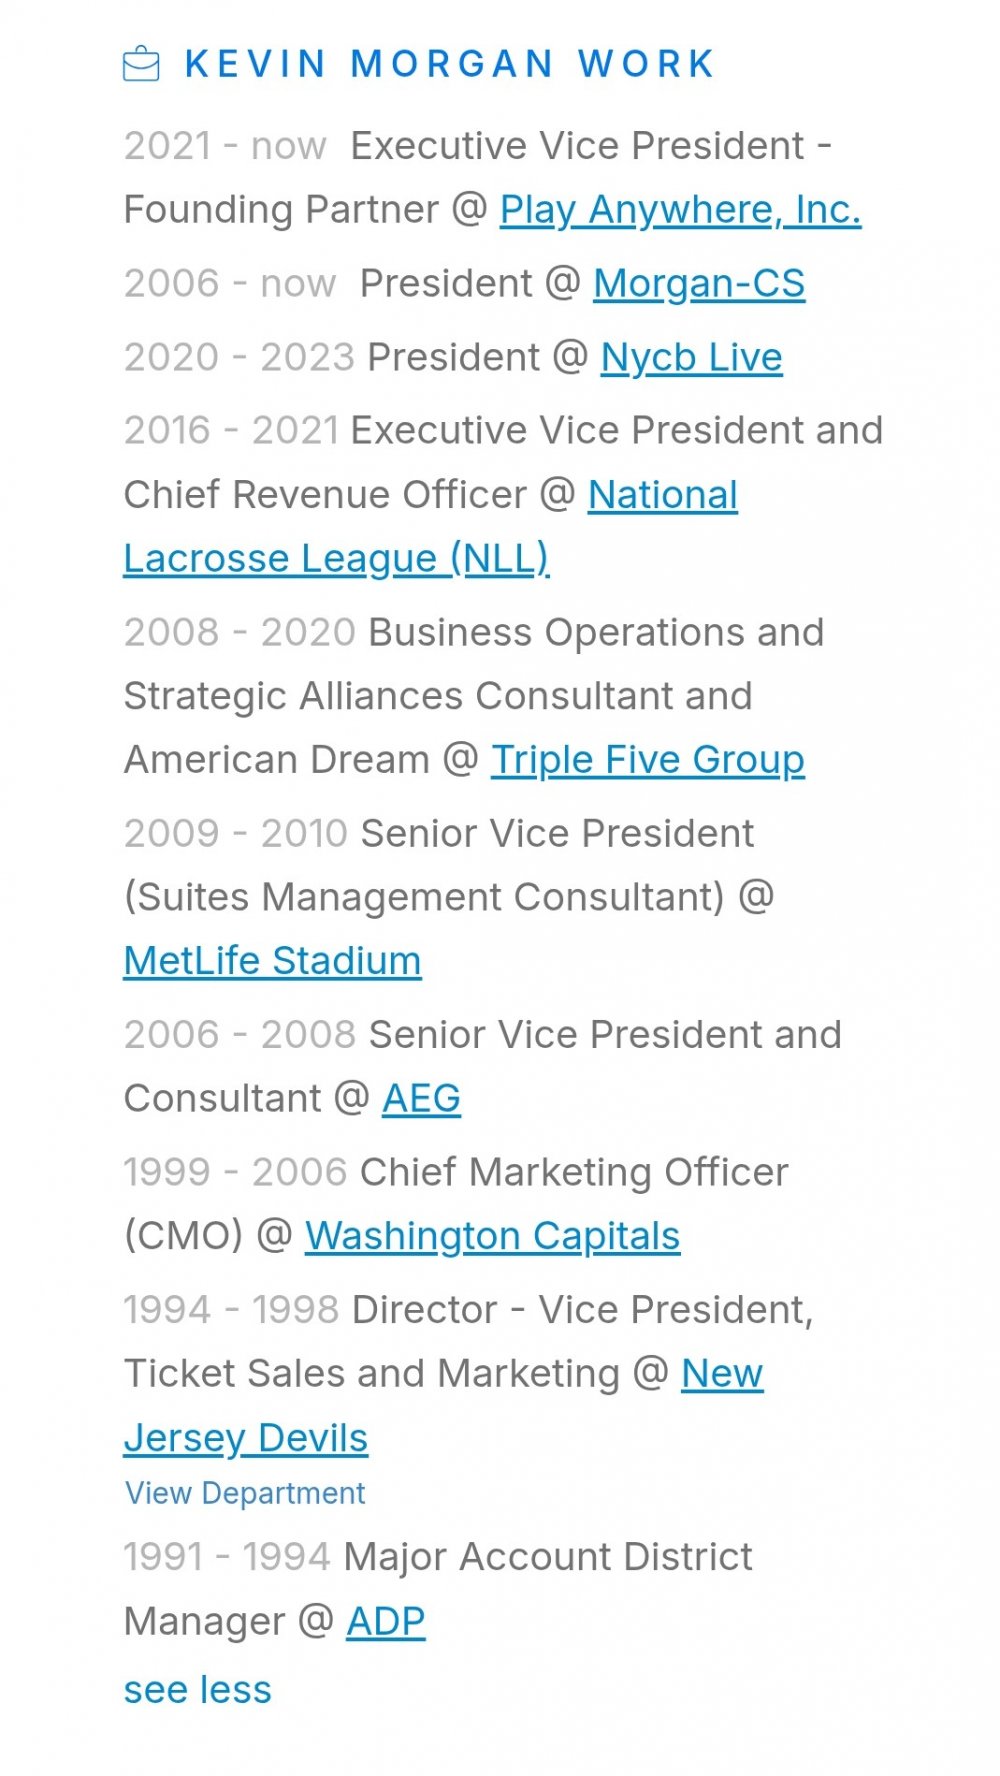Screen dimensions: 1000x1776
Task: Click the 2021 - now date entry
Action: (225, 146)
